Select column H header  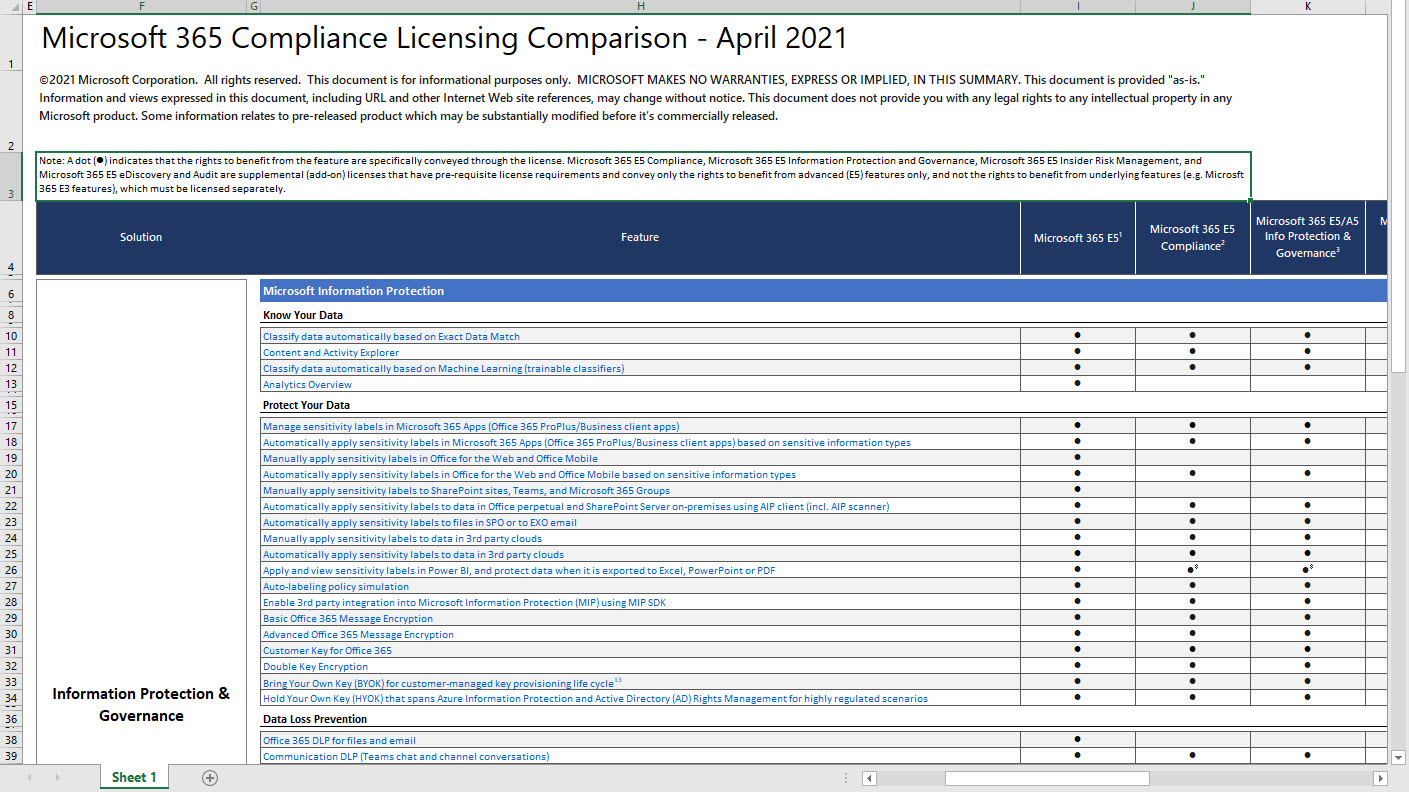tap(640, 6)
